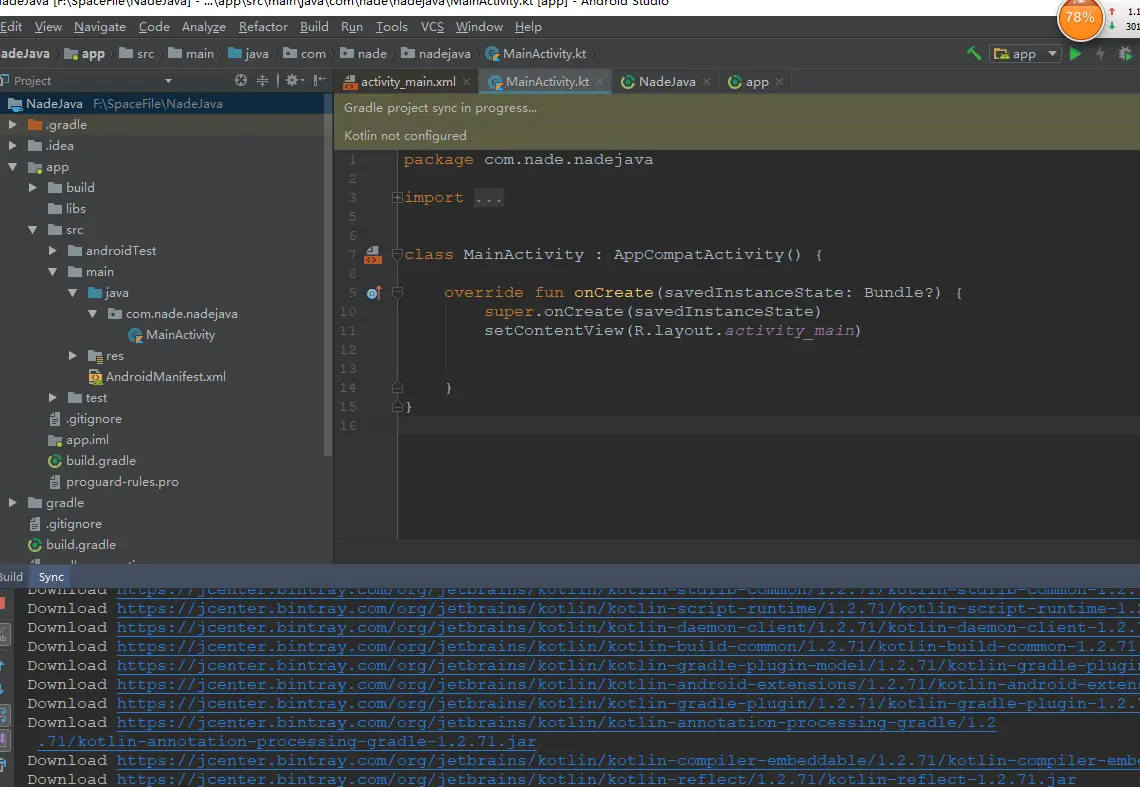Select MainActivity in the project tree

tap(172, 335)
